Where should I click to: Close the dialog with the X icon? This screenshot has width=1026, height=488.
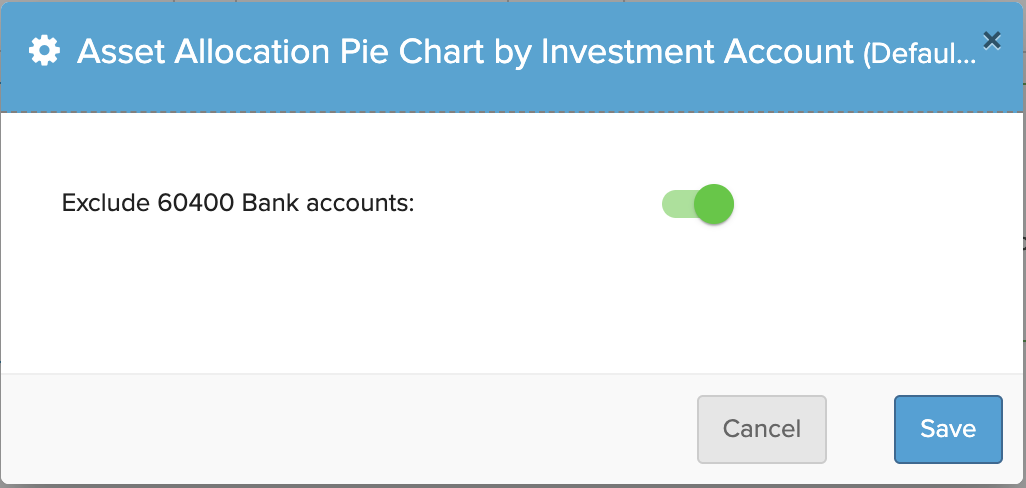992,41
